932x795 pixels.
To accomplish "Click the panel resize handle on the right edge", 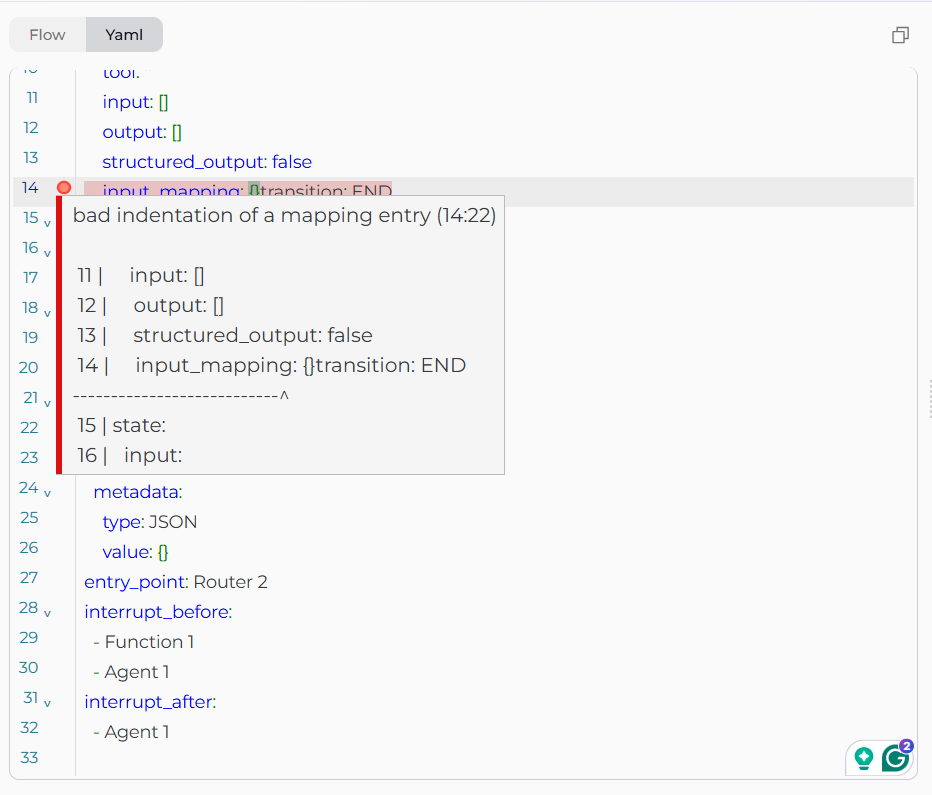I will click(x=928, y=397).
